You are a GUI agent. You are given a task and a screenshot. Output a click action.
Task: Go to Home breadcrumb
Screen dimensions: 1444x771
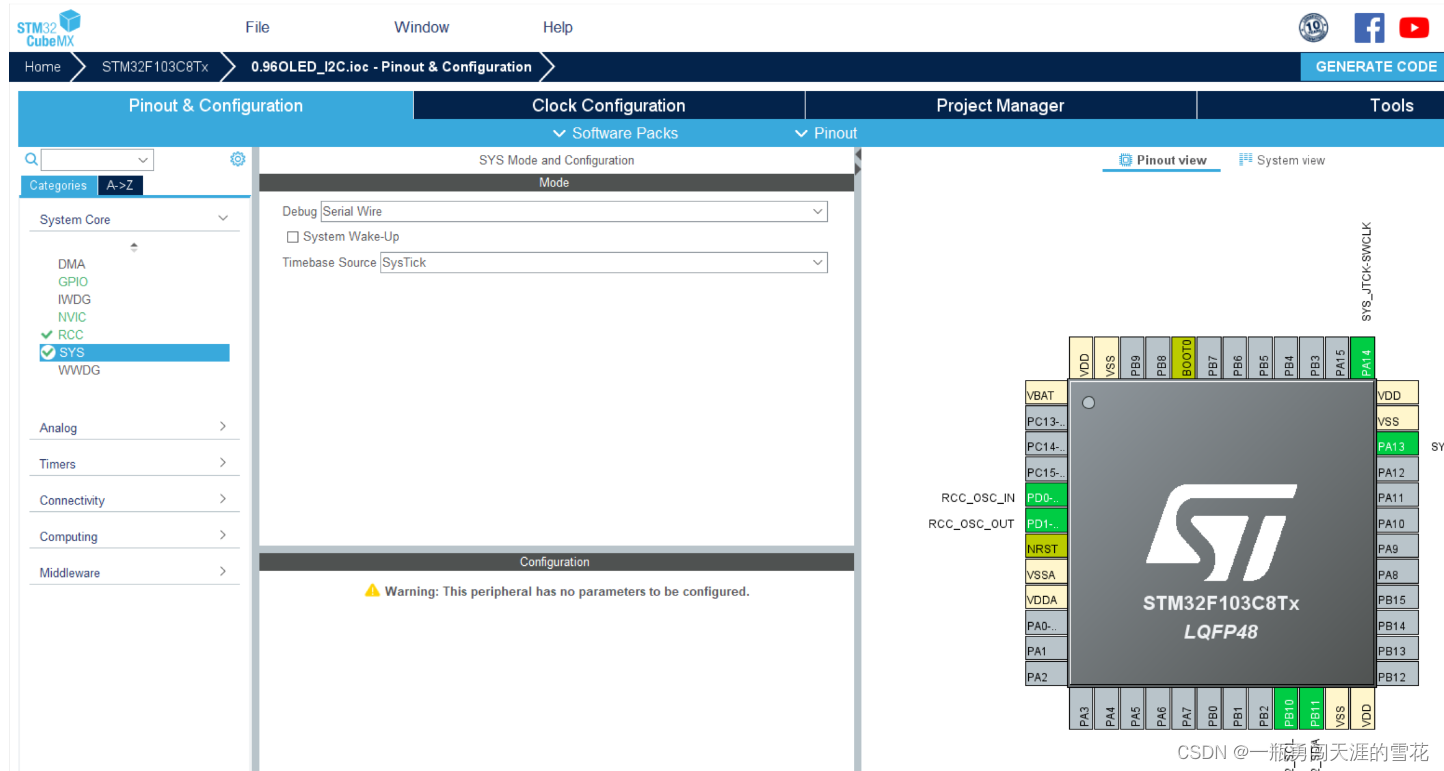click(42, 66)
